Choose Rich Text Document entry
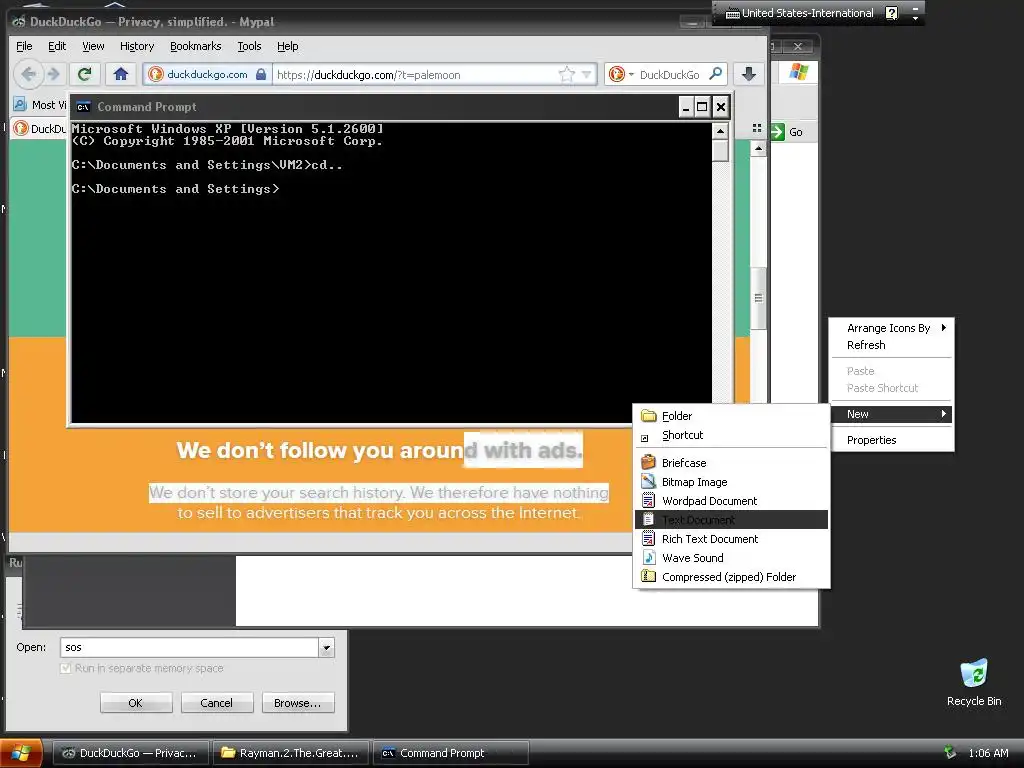The height and width of the screenshot is (768, 1024). click(731, 539)
